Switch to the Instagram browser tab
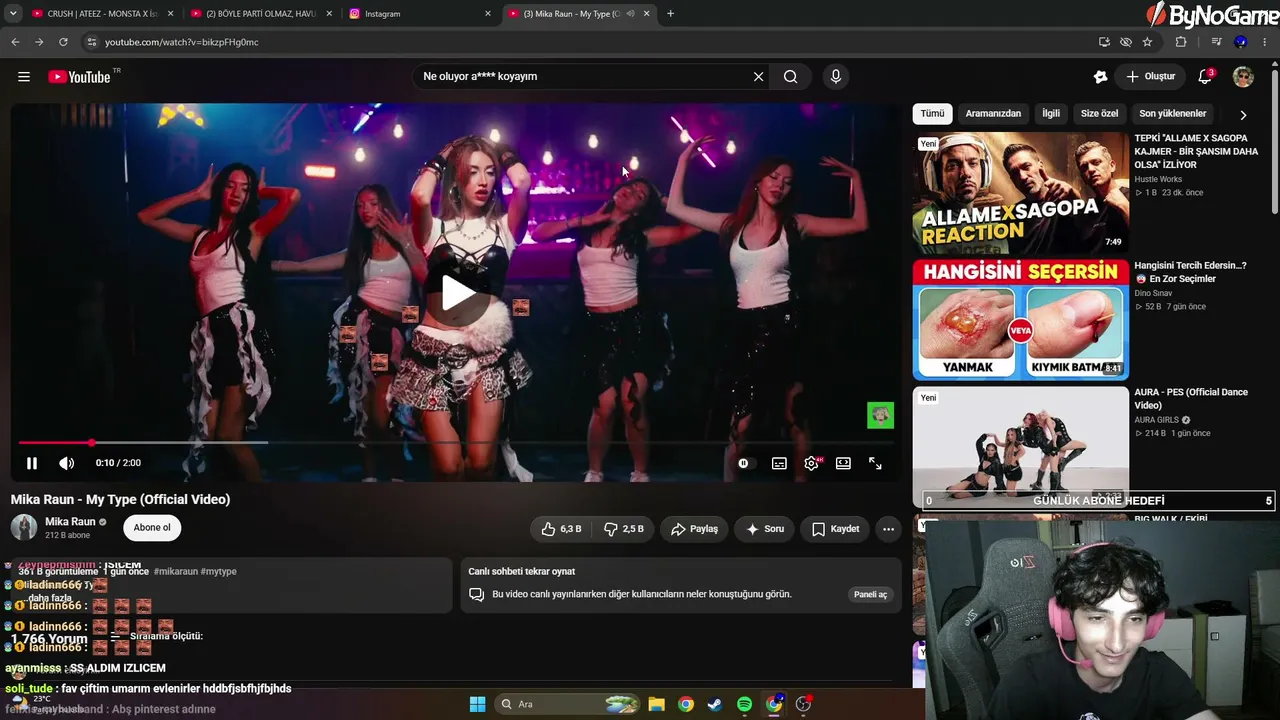The width and height of the screenshot is (1280, 720). coord(420,14)
